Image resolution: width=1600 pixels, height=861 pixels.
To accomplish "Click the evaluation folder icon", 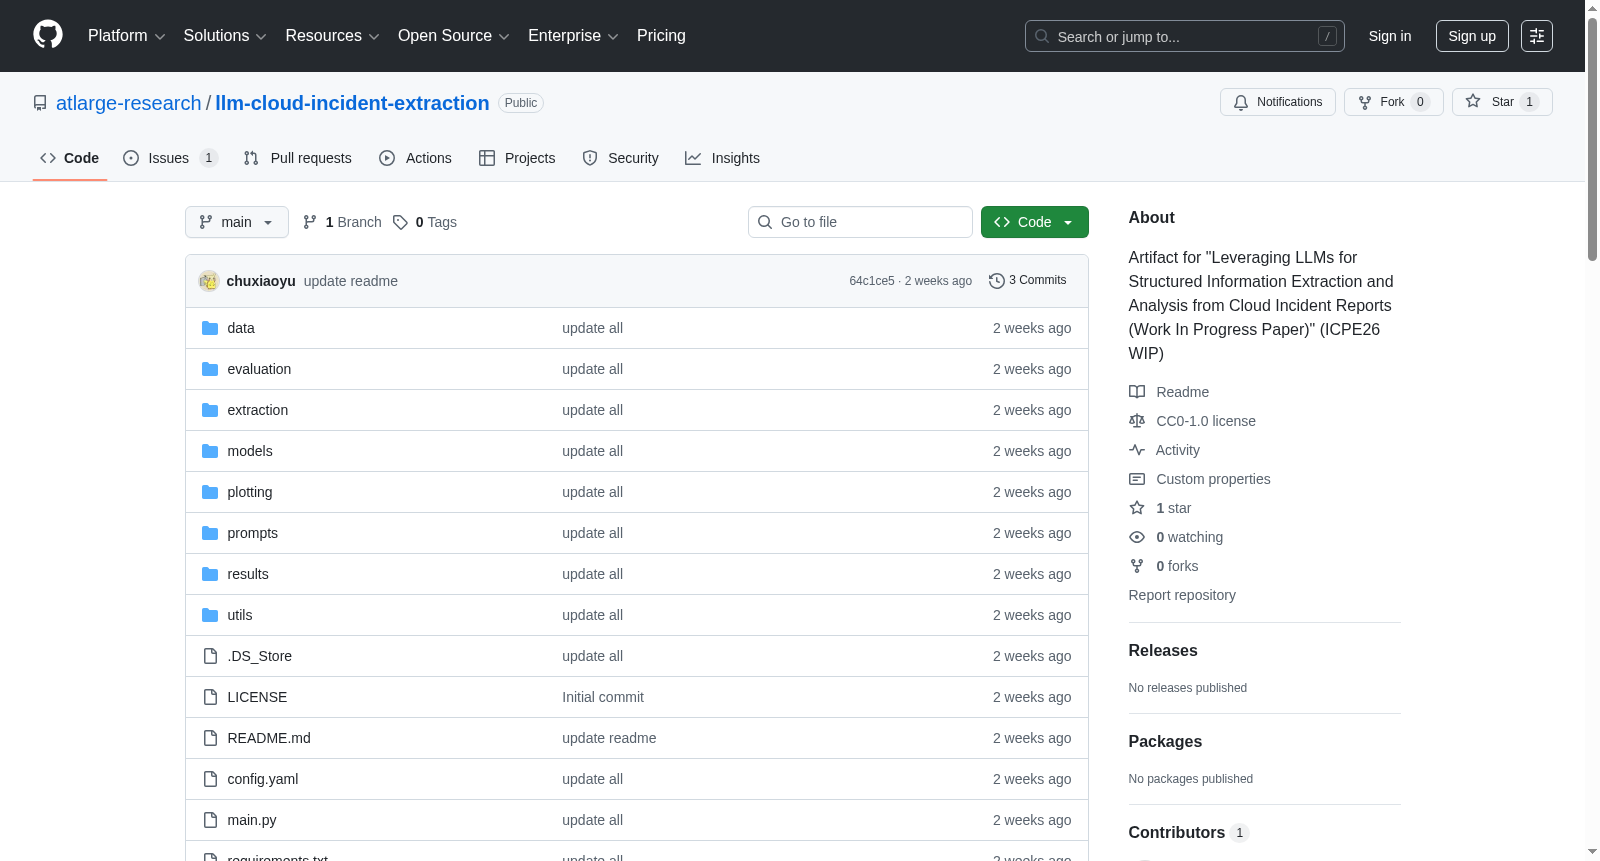I will (210, 369).
